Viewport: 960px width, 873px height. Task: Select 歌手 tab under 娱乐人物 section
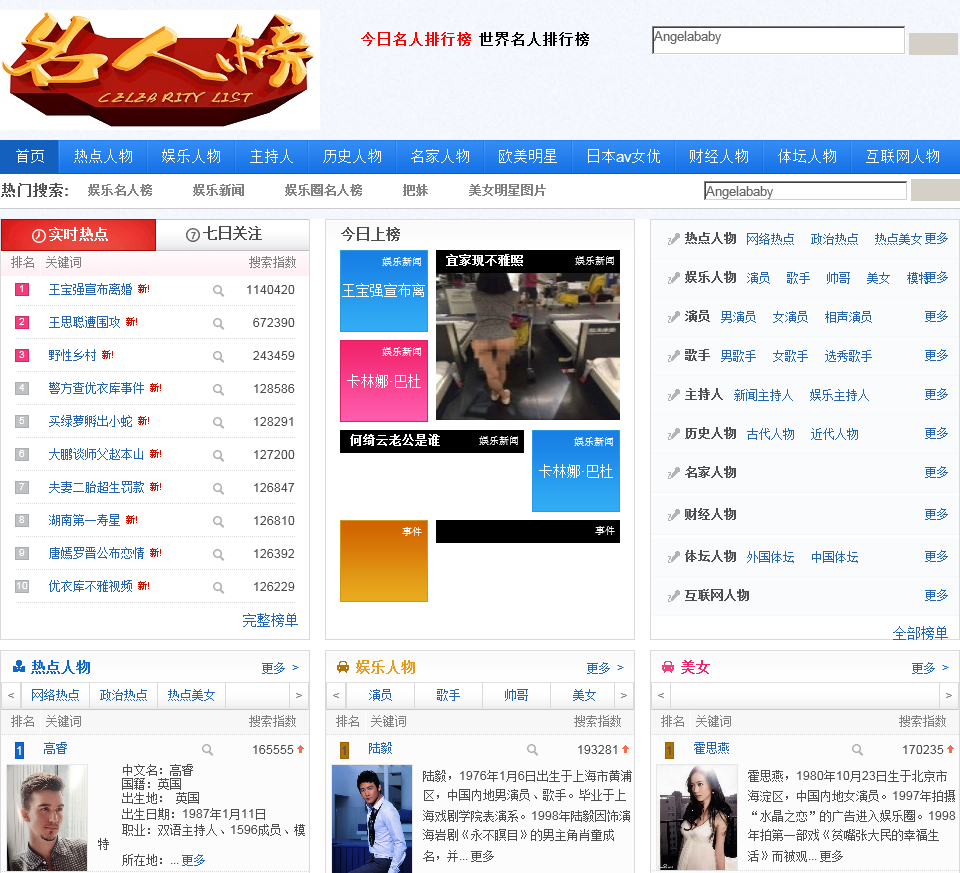(448, 695)
